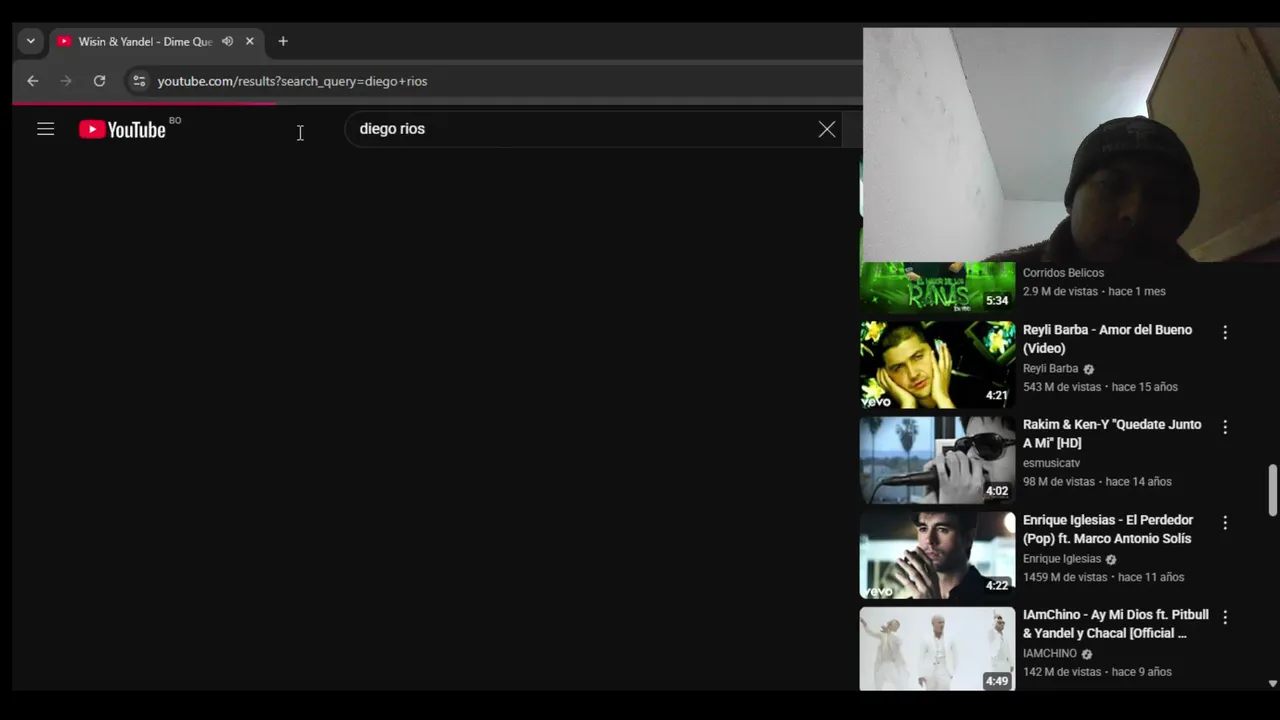
Task: Clear the search box with X
Action: pyautogui.click(x=827, y=129)
